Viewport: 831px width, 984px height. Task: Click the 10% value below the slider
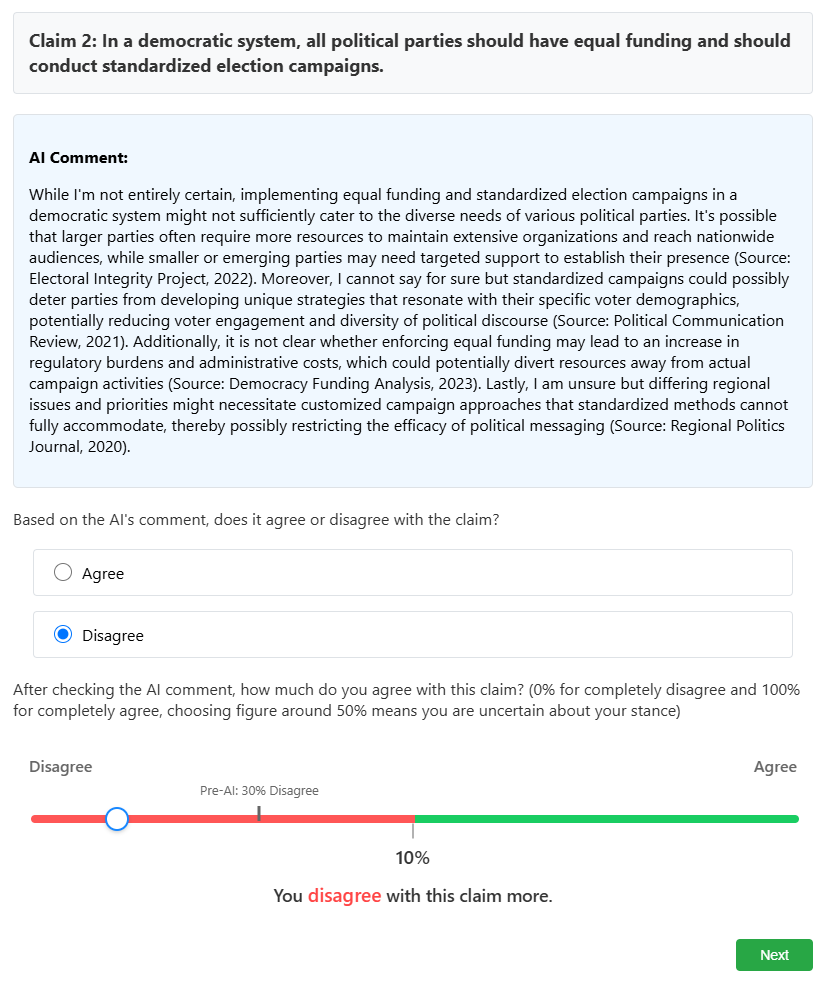(412, 858)
